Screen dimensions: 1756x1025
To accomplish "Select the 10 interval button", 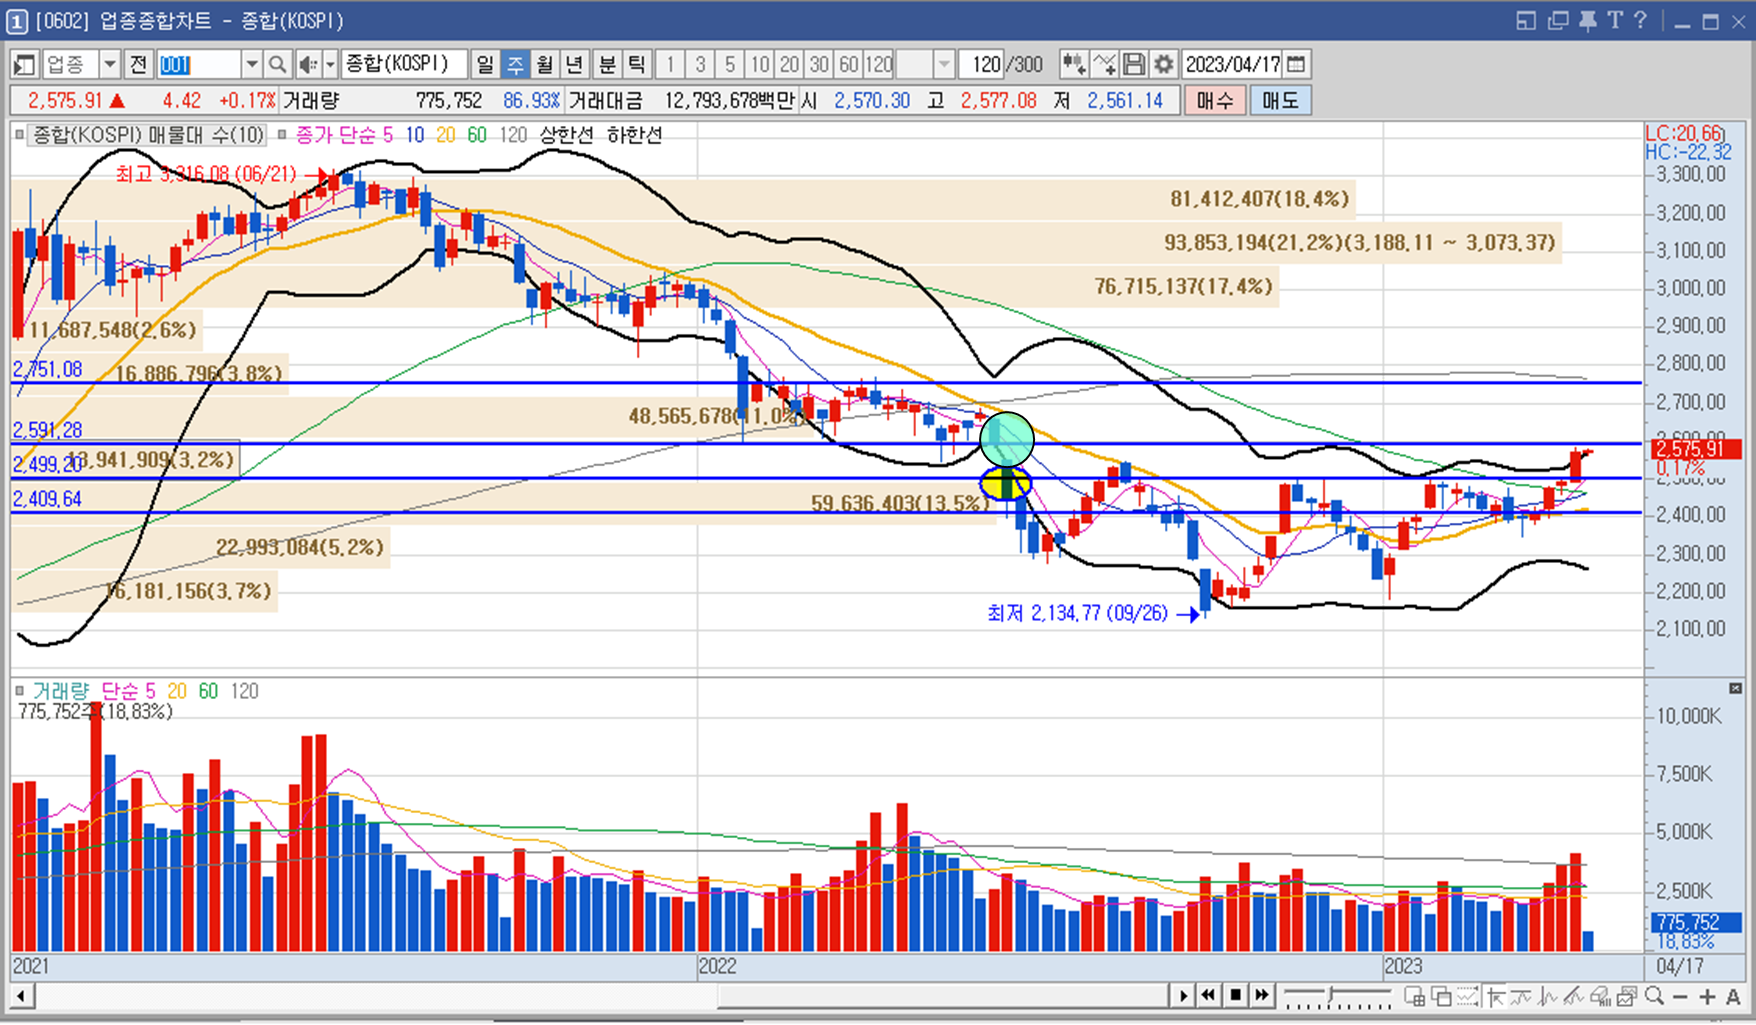I will pyautogui.click(x=760, y=65).
